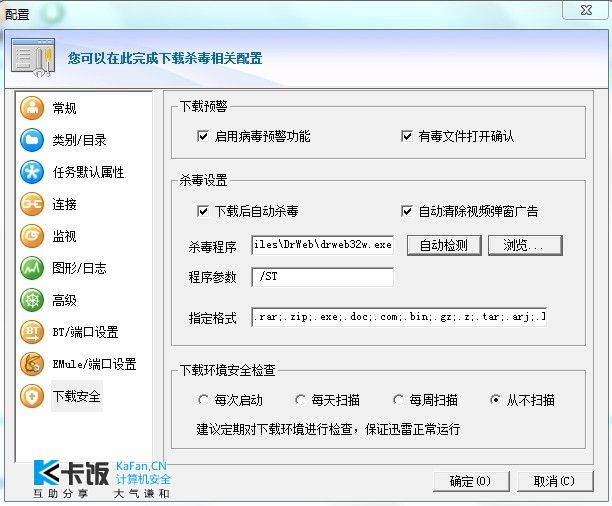Click the 自动检测 button

click(444, 246)
